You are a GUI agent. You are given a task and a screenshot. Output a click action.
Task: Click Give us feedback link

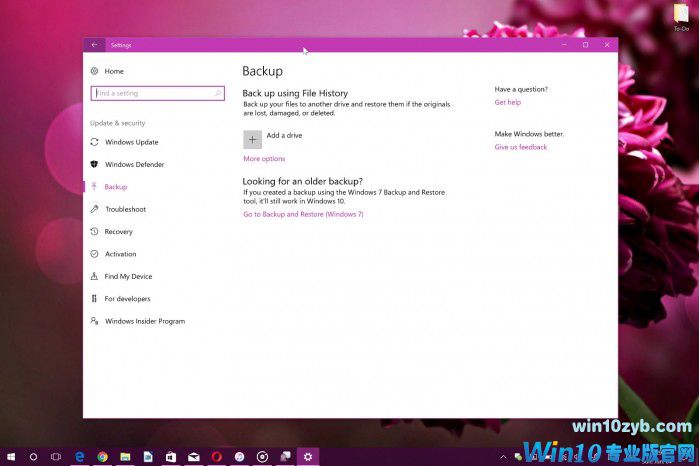pyautogui.click(x=521, y=147)
